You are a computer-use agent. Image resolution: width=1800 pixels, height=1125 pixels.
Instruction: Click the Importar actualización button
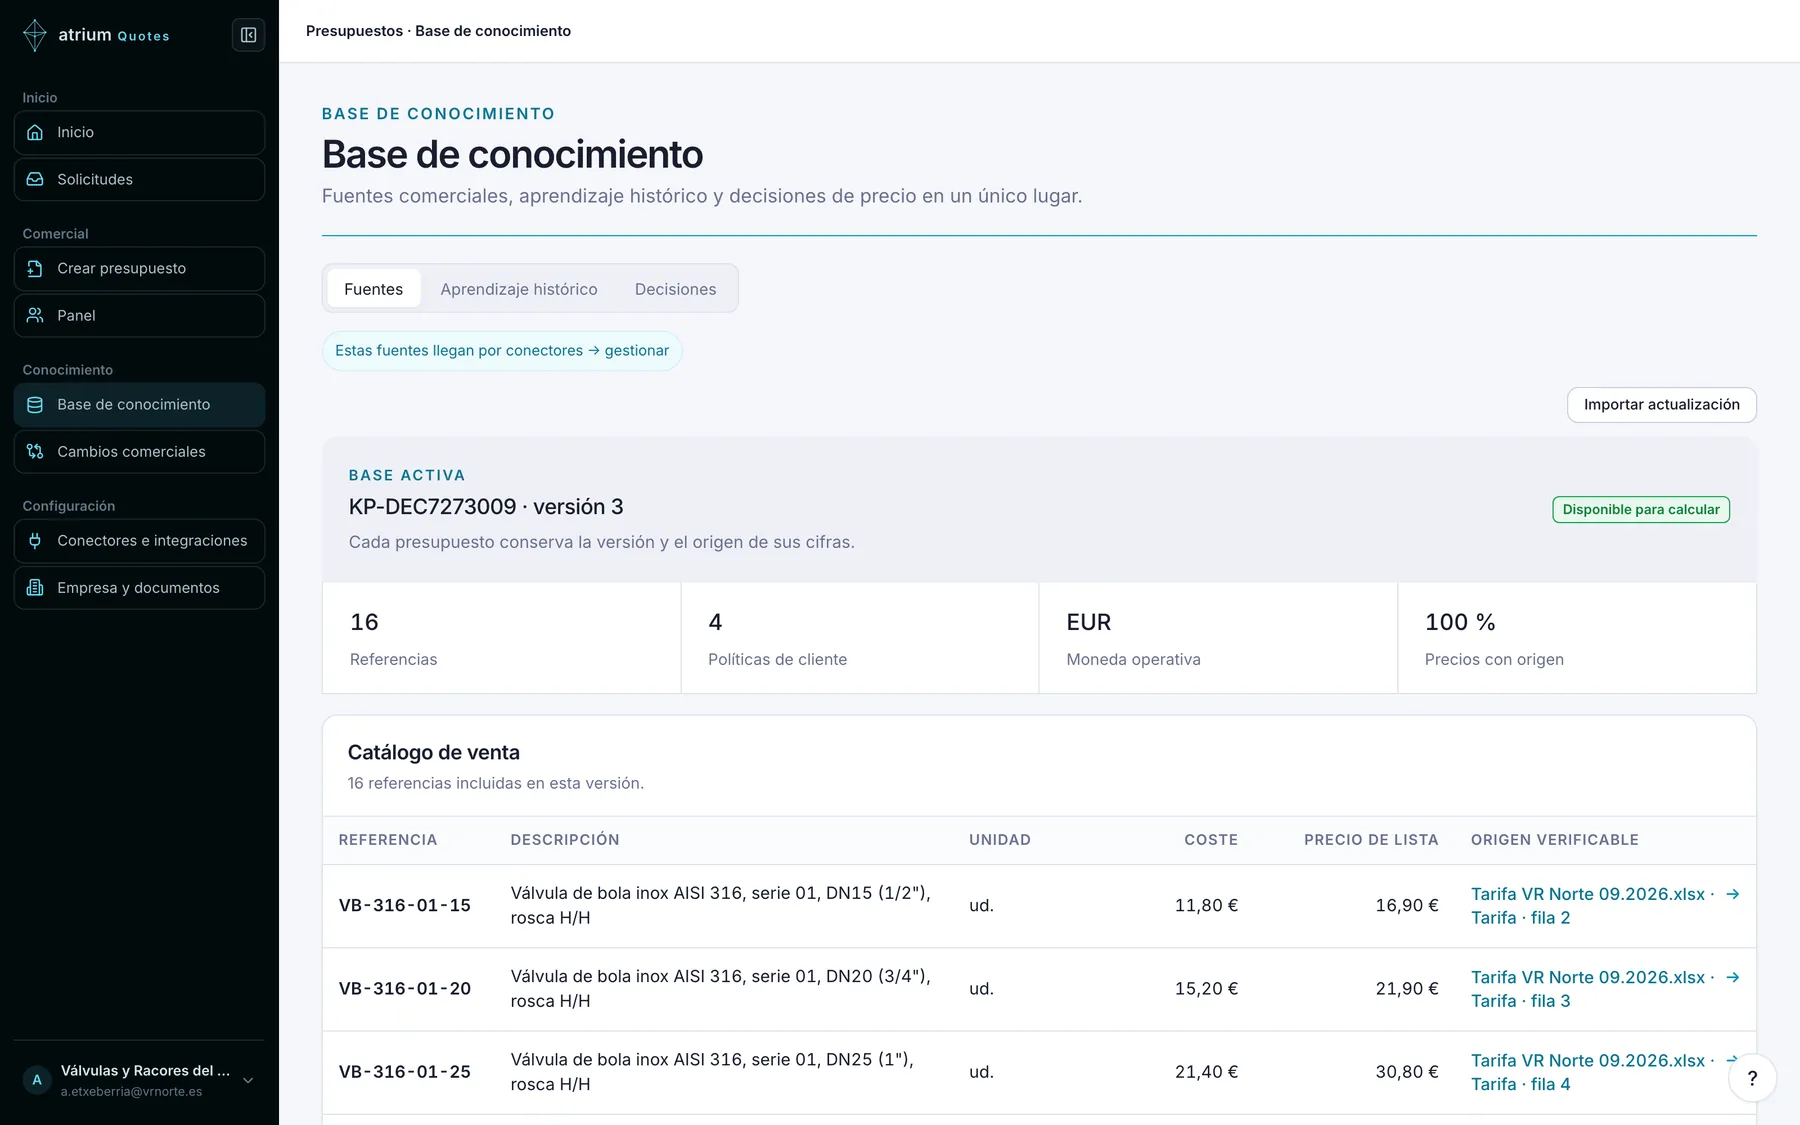click(1661, 404)
